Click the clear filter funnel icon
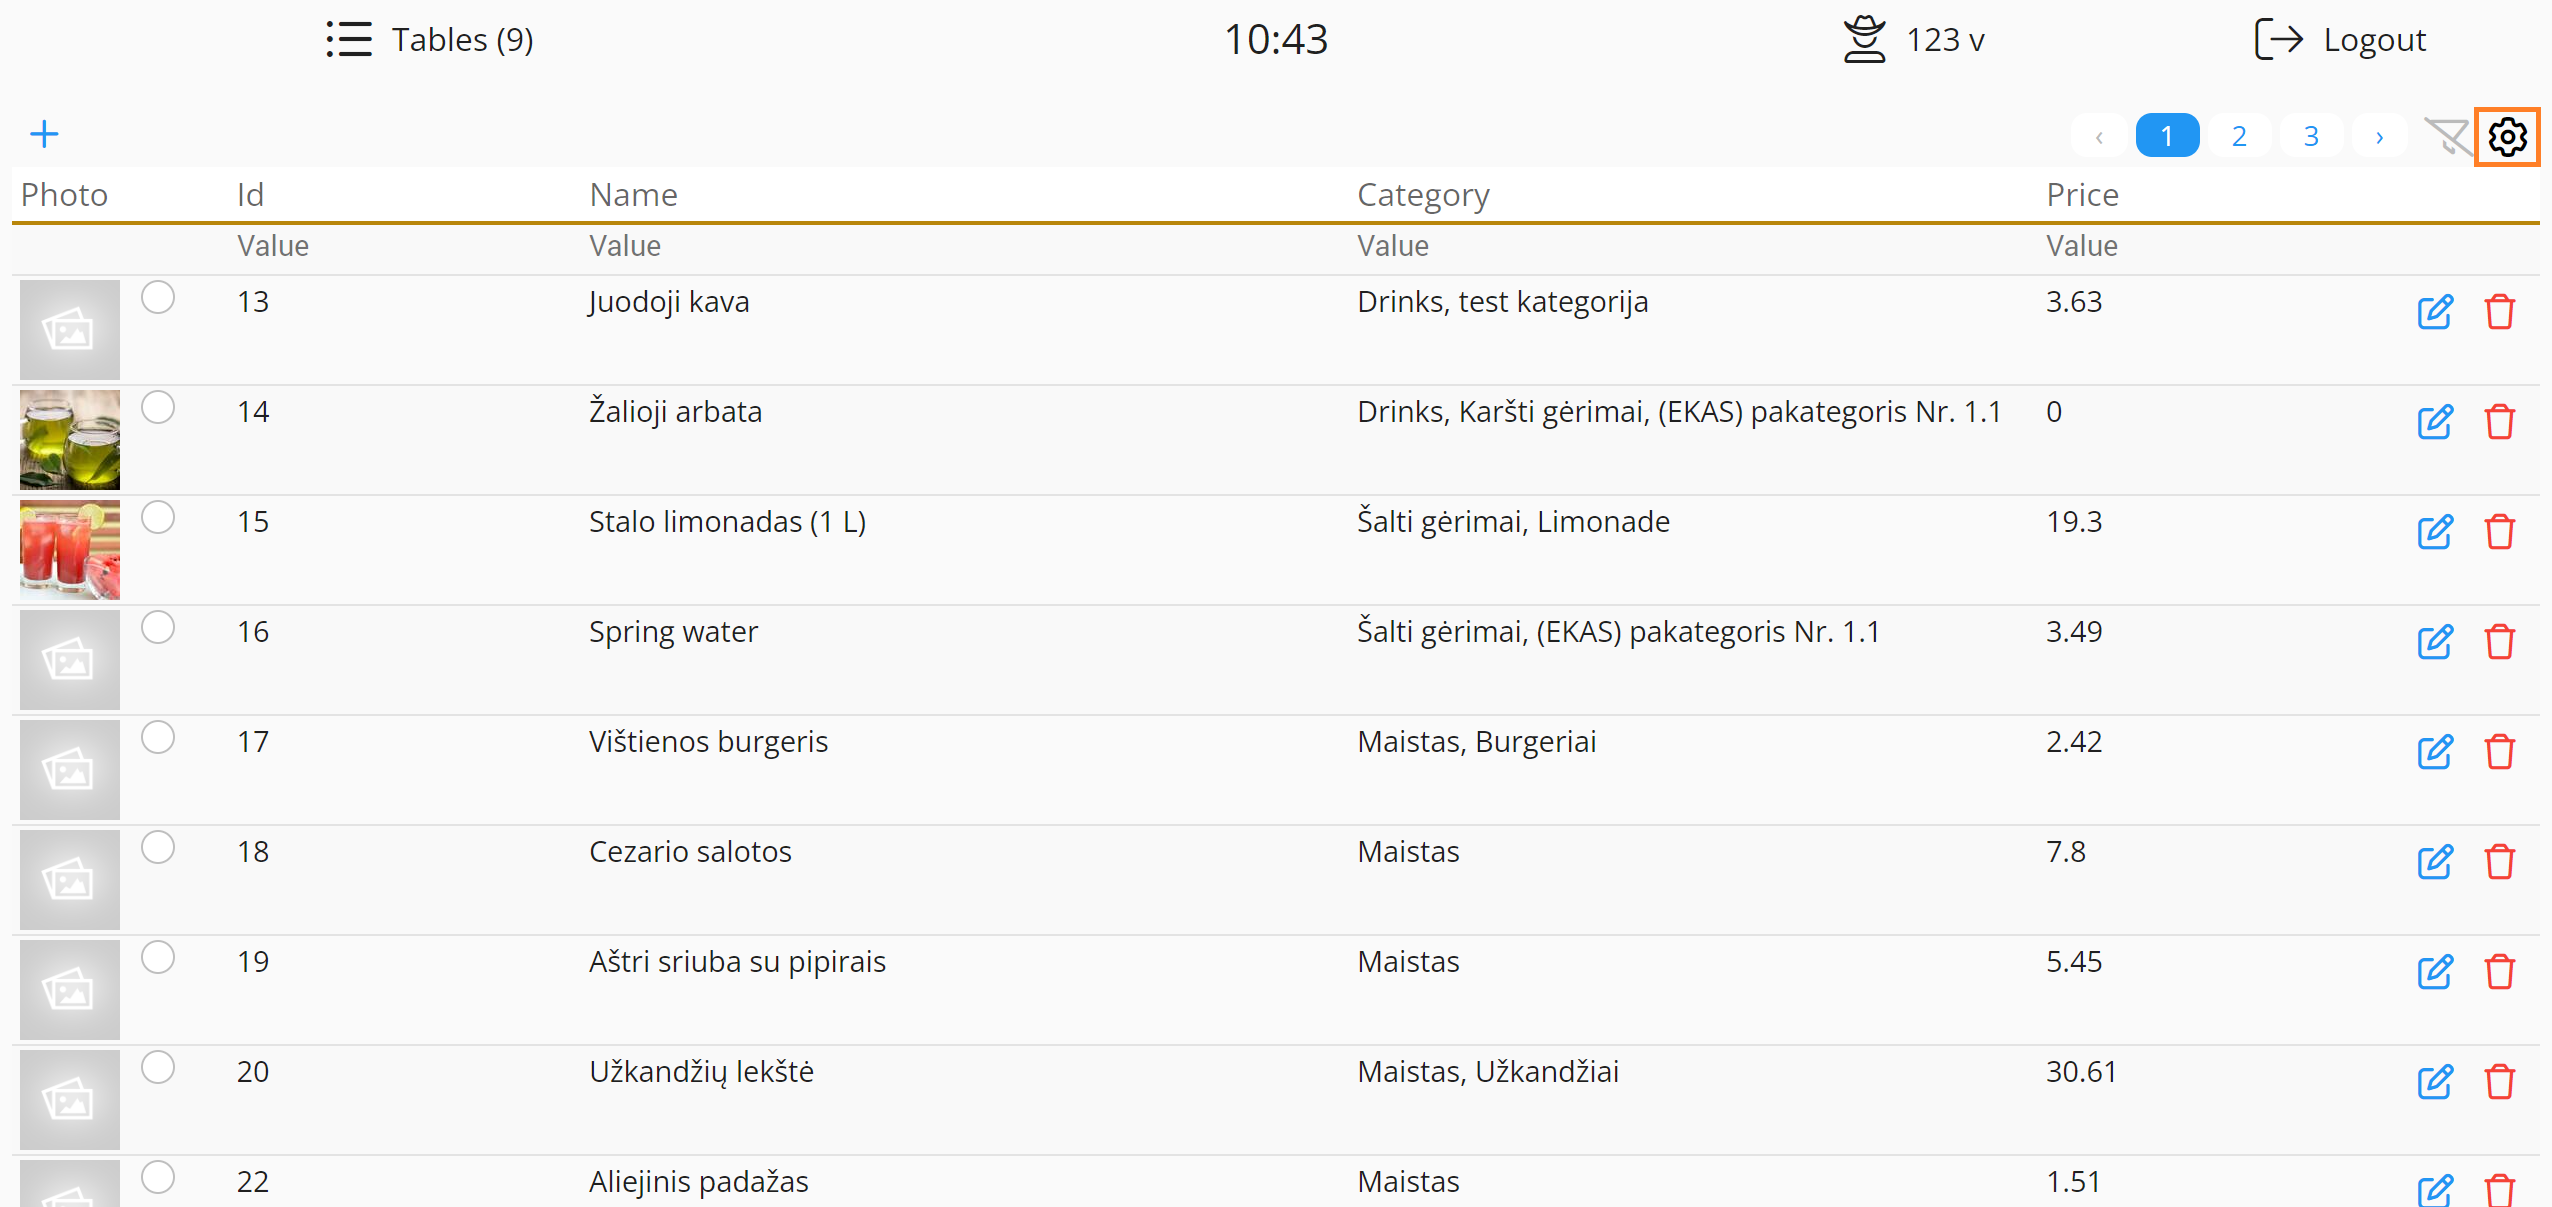2552x1207 pixels. [x=2446, y=137]
